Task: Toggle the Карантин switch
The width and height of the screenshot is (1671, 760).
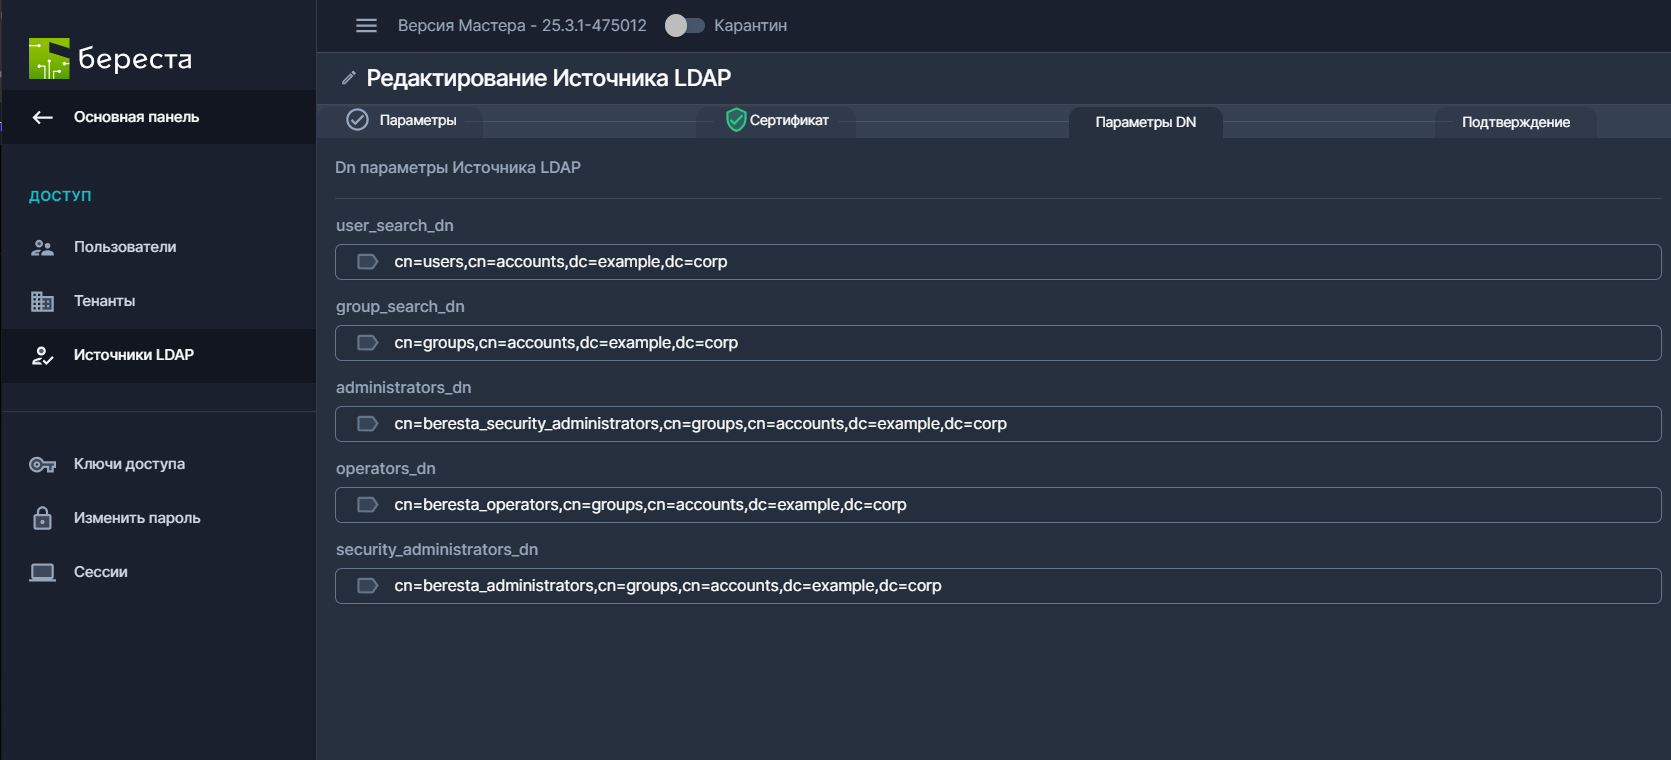Action: coord(684,26)
